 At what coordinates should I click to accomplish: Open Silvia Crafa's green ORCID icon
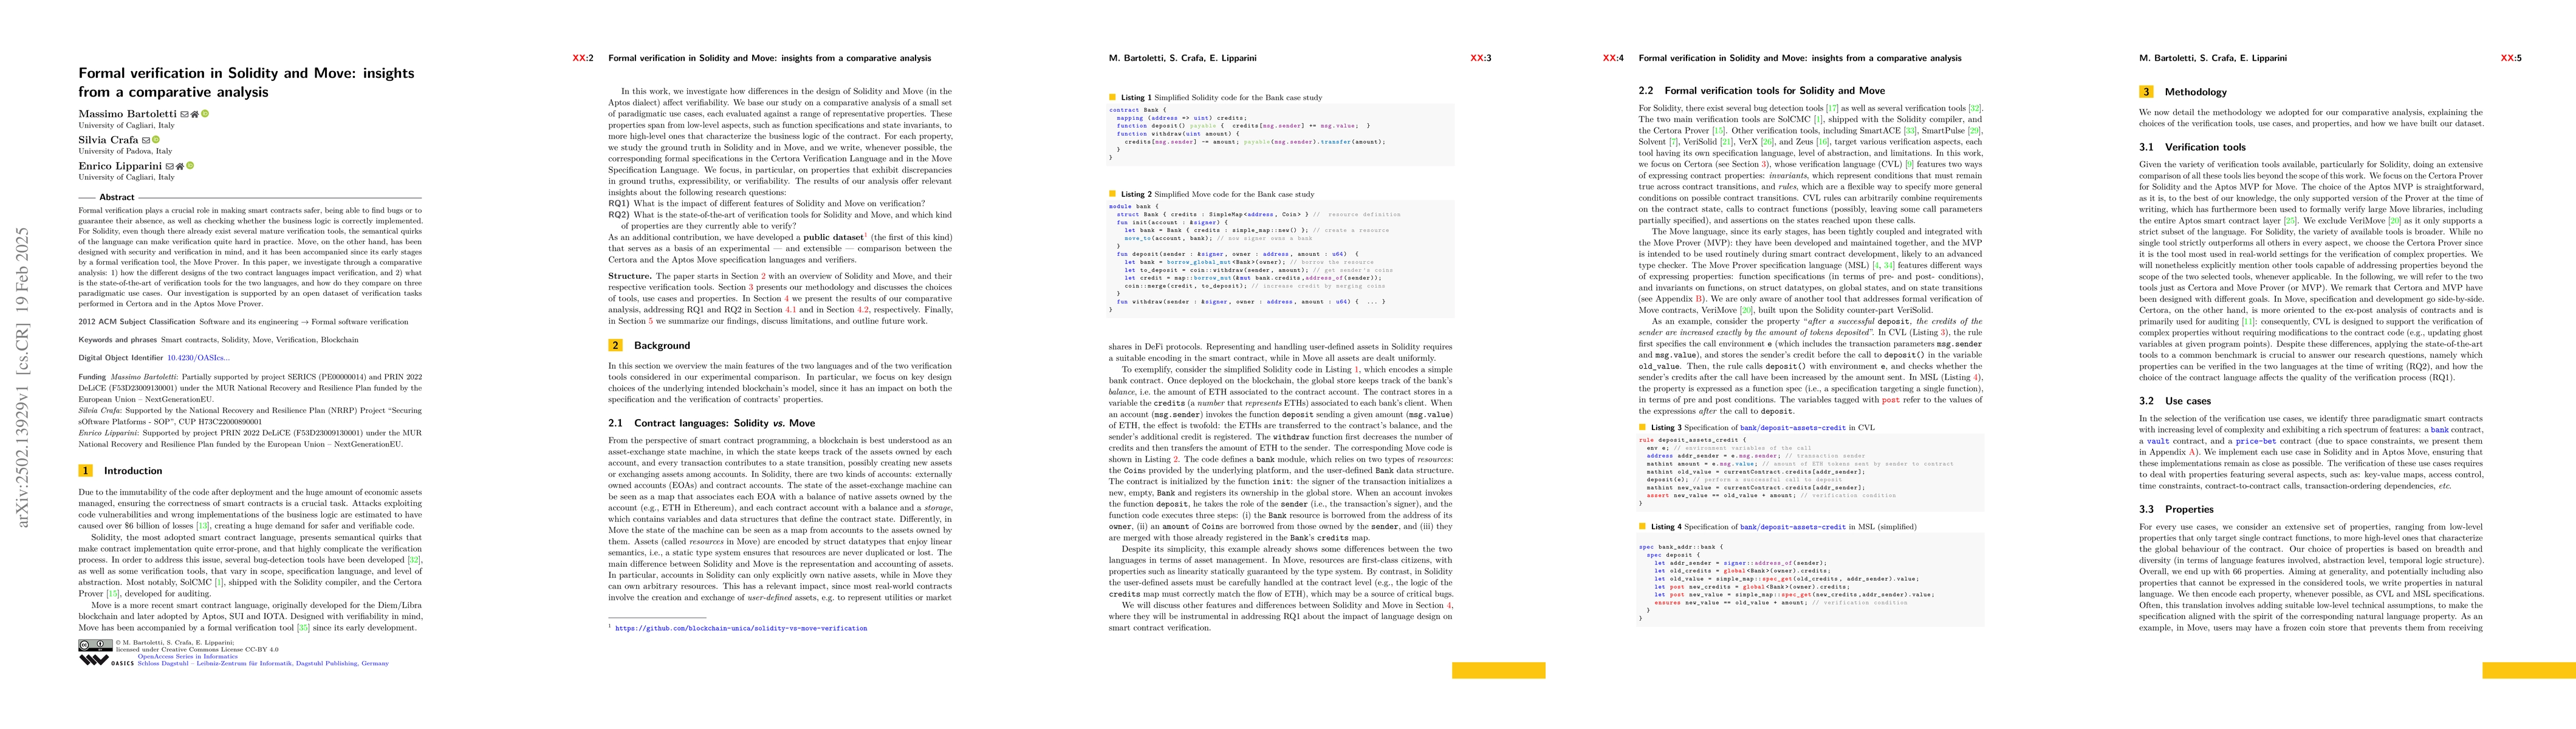[156, 140]
